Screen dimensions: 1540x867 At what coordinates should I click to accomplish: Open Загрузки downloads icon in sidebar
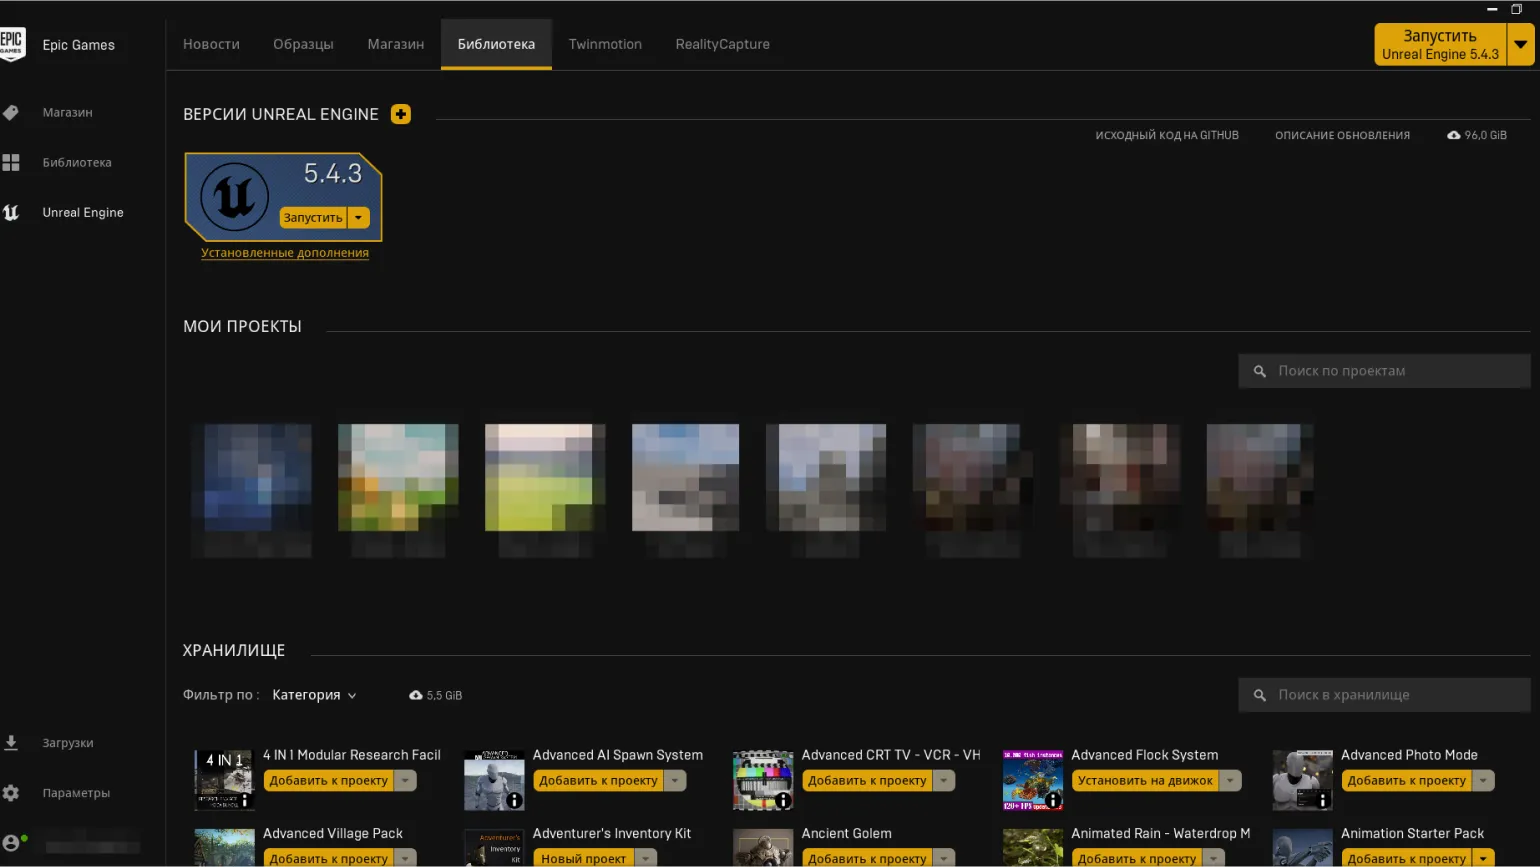pyautogui.click(x=11, y=743)
